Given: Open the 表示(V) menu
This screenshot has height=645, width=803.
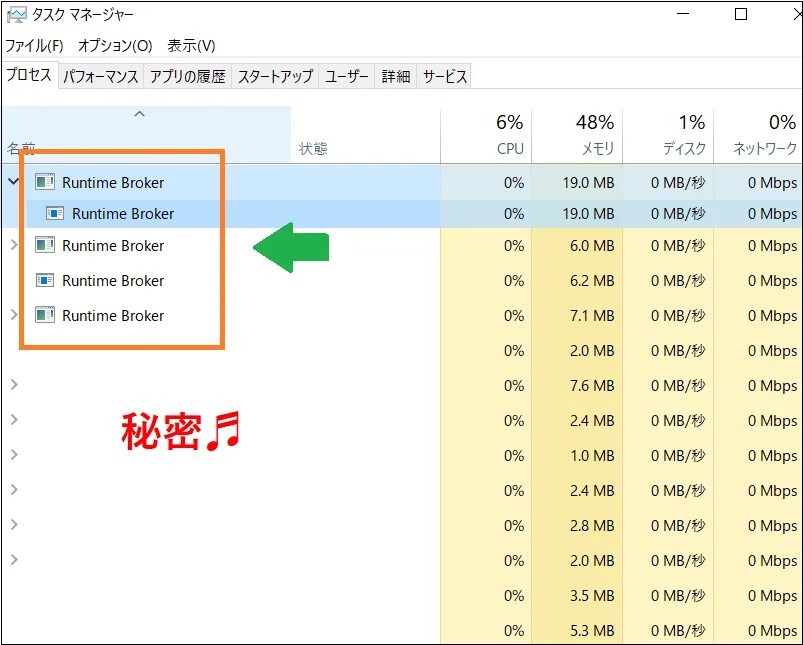Looking at the screenshot, I should 191,46.
